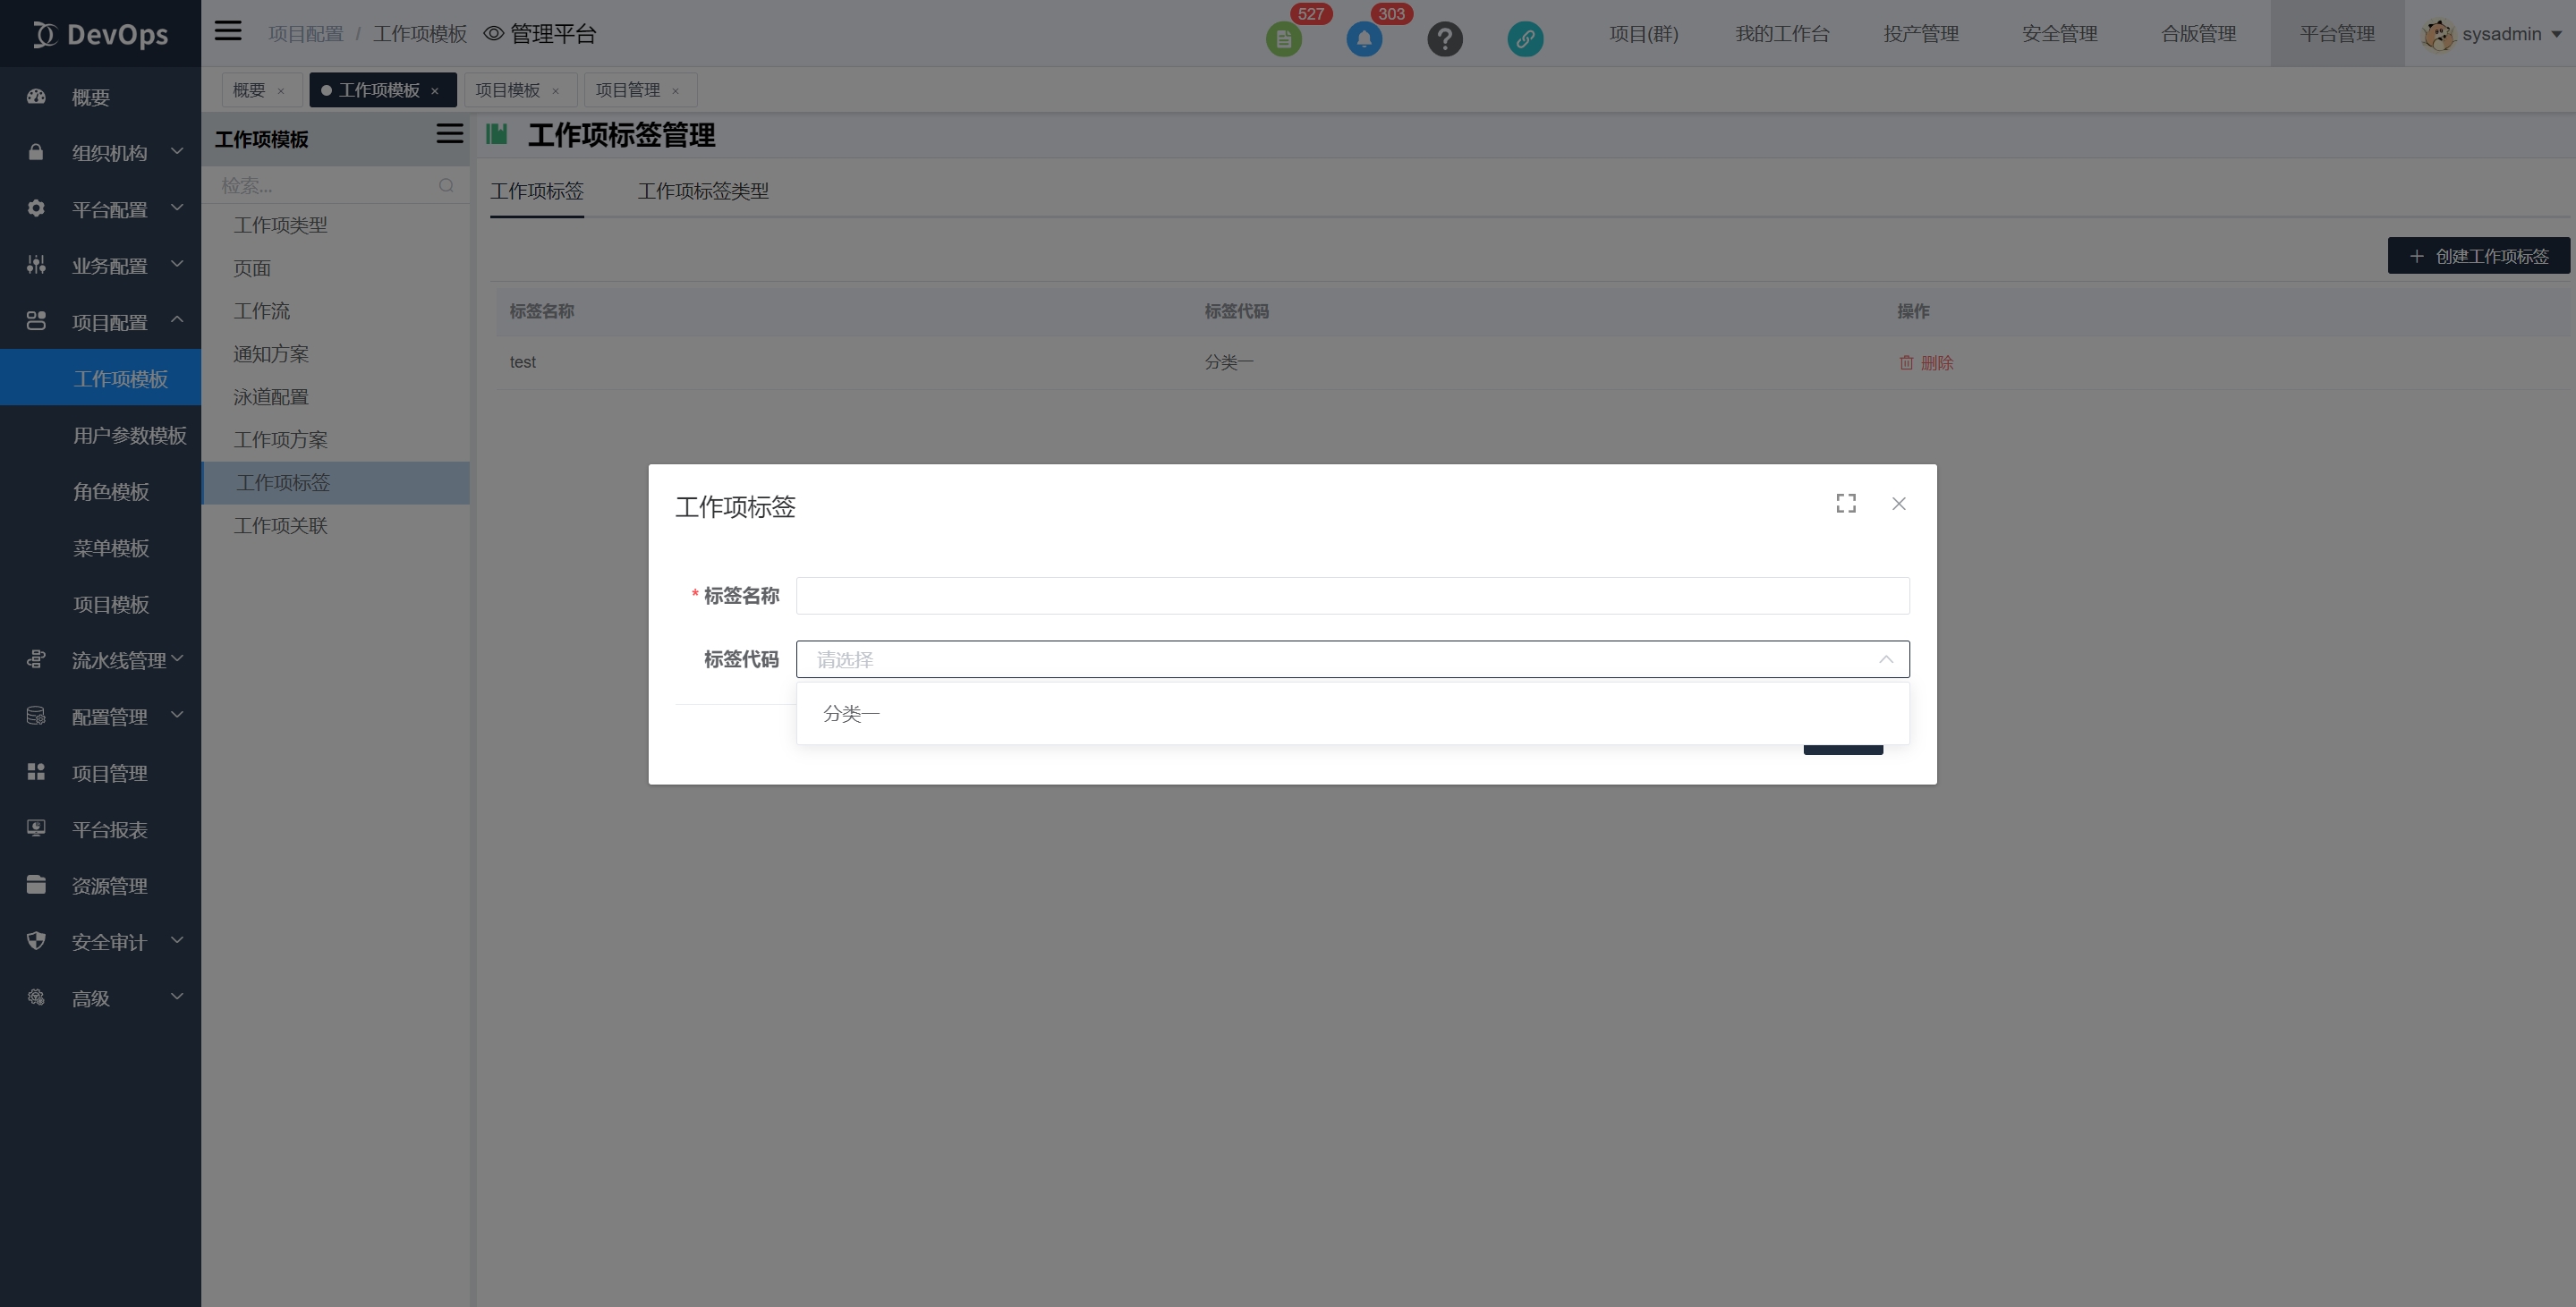The height and width of the screenshot is (1307, 2576).
Task: Click the 删除 link for test row
Action: 1926,363
